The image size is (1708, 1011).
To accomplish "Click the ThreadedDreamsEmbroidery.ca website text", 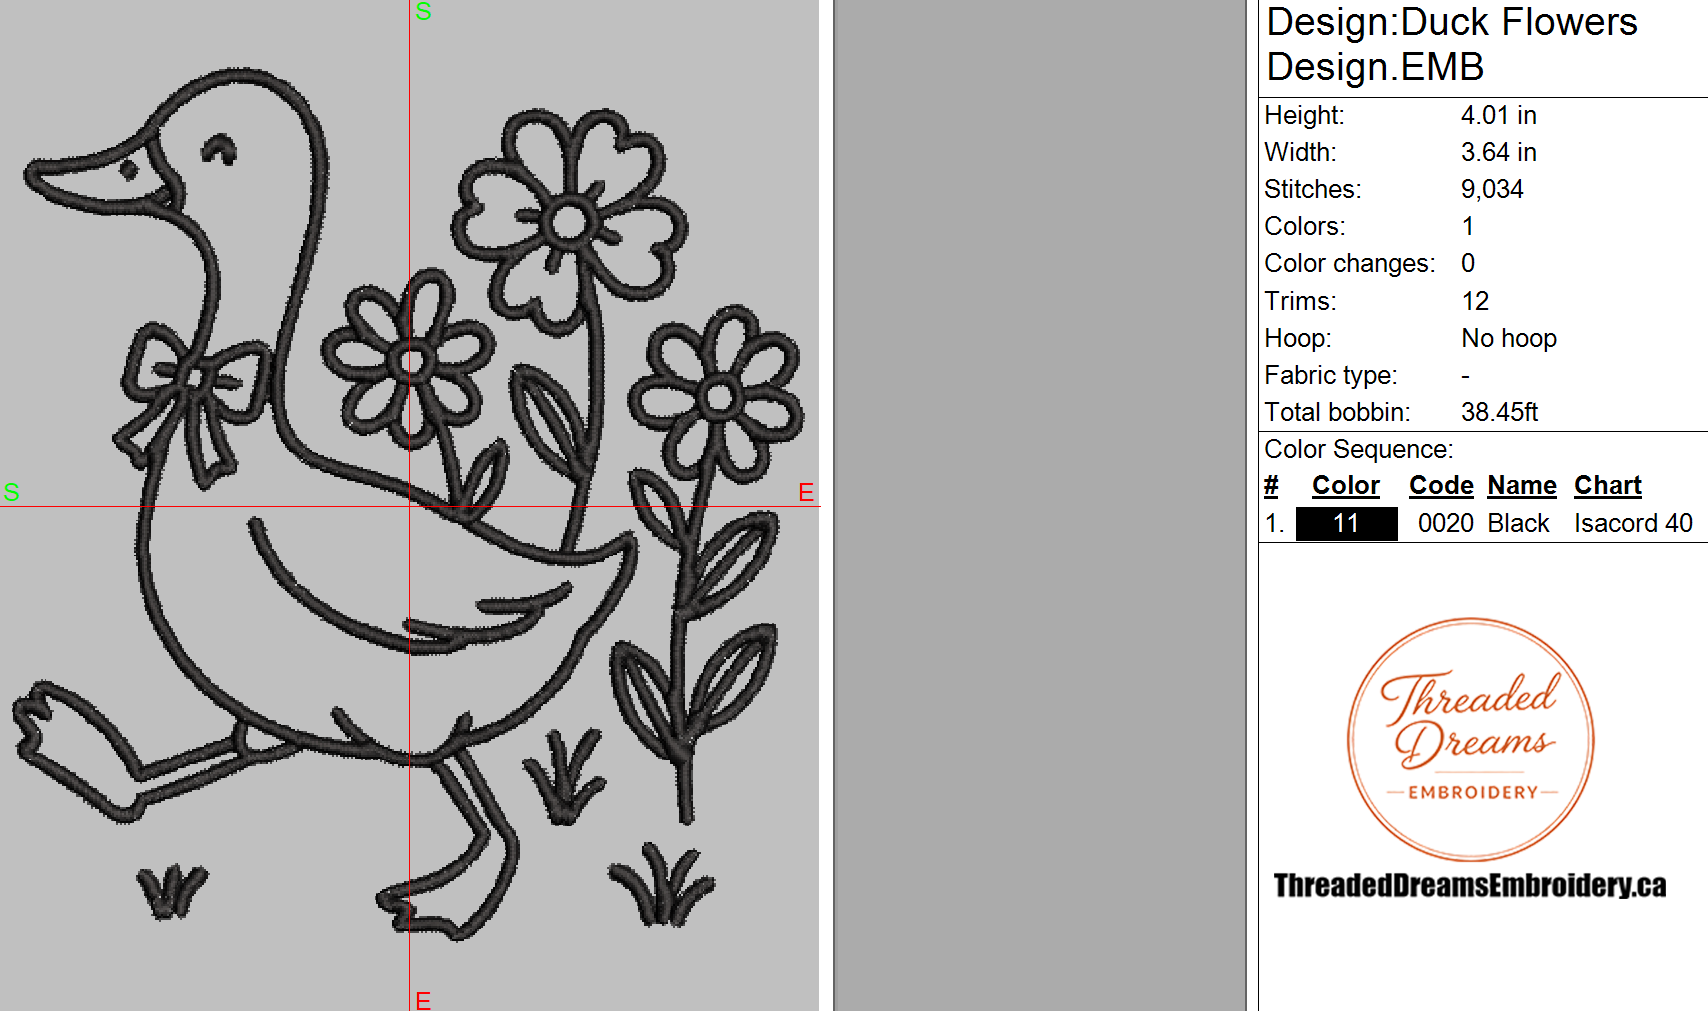I will [x=1470, y=886].
